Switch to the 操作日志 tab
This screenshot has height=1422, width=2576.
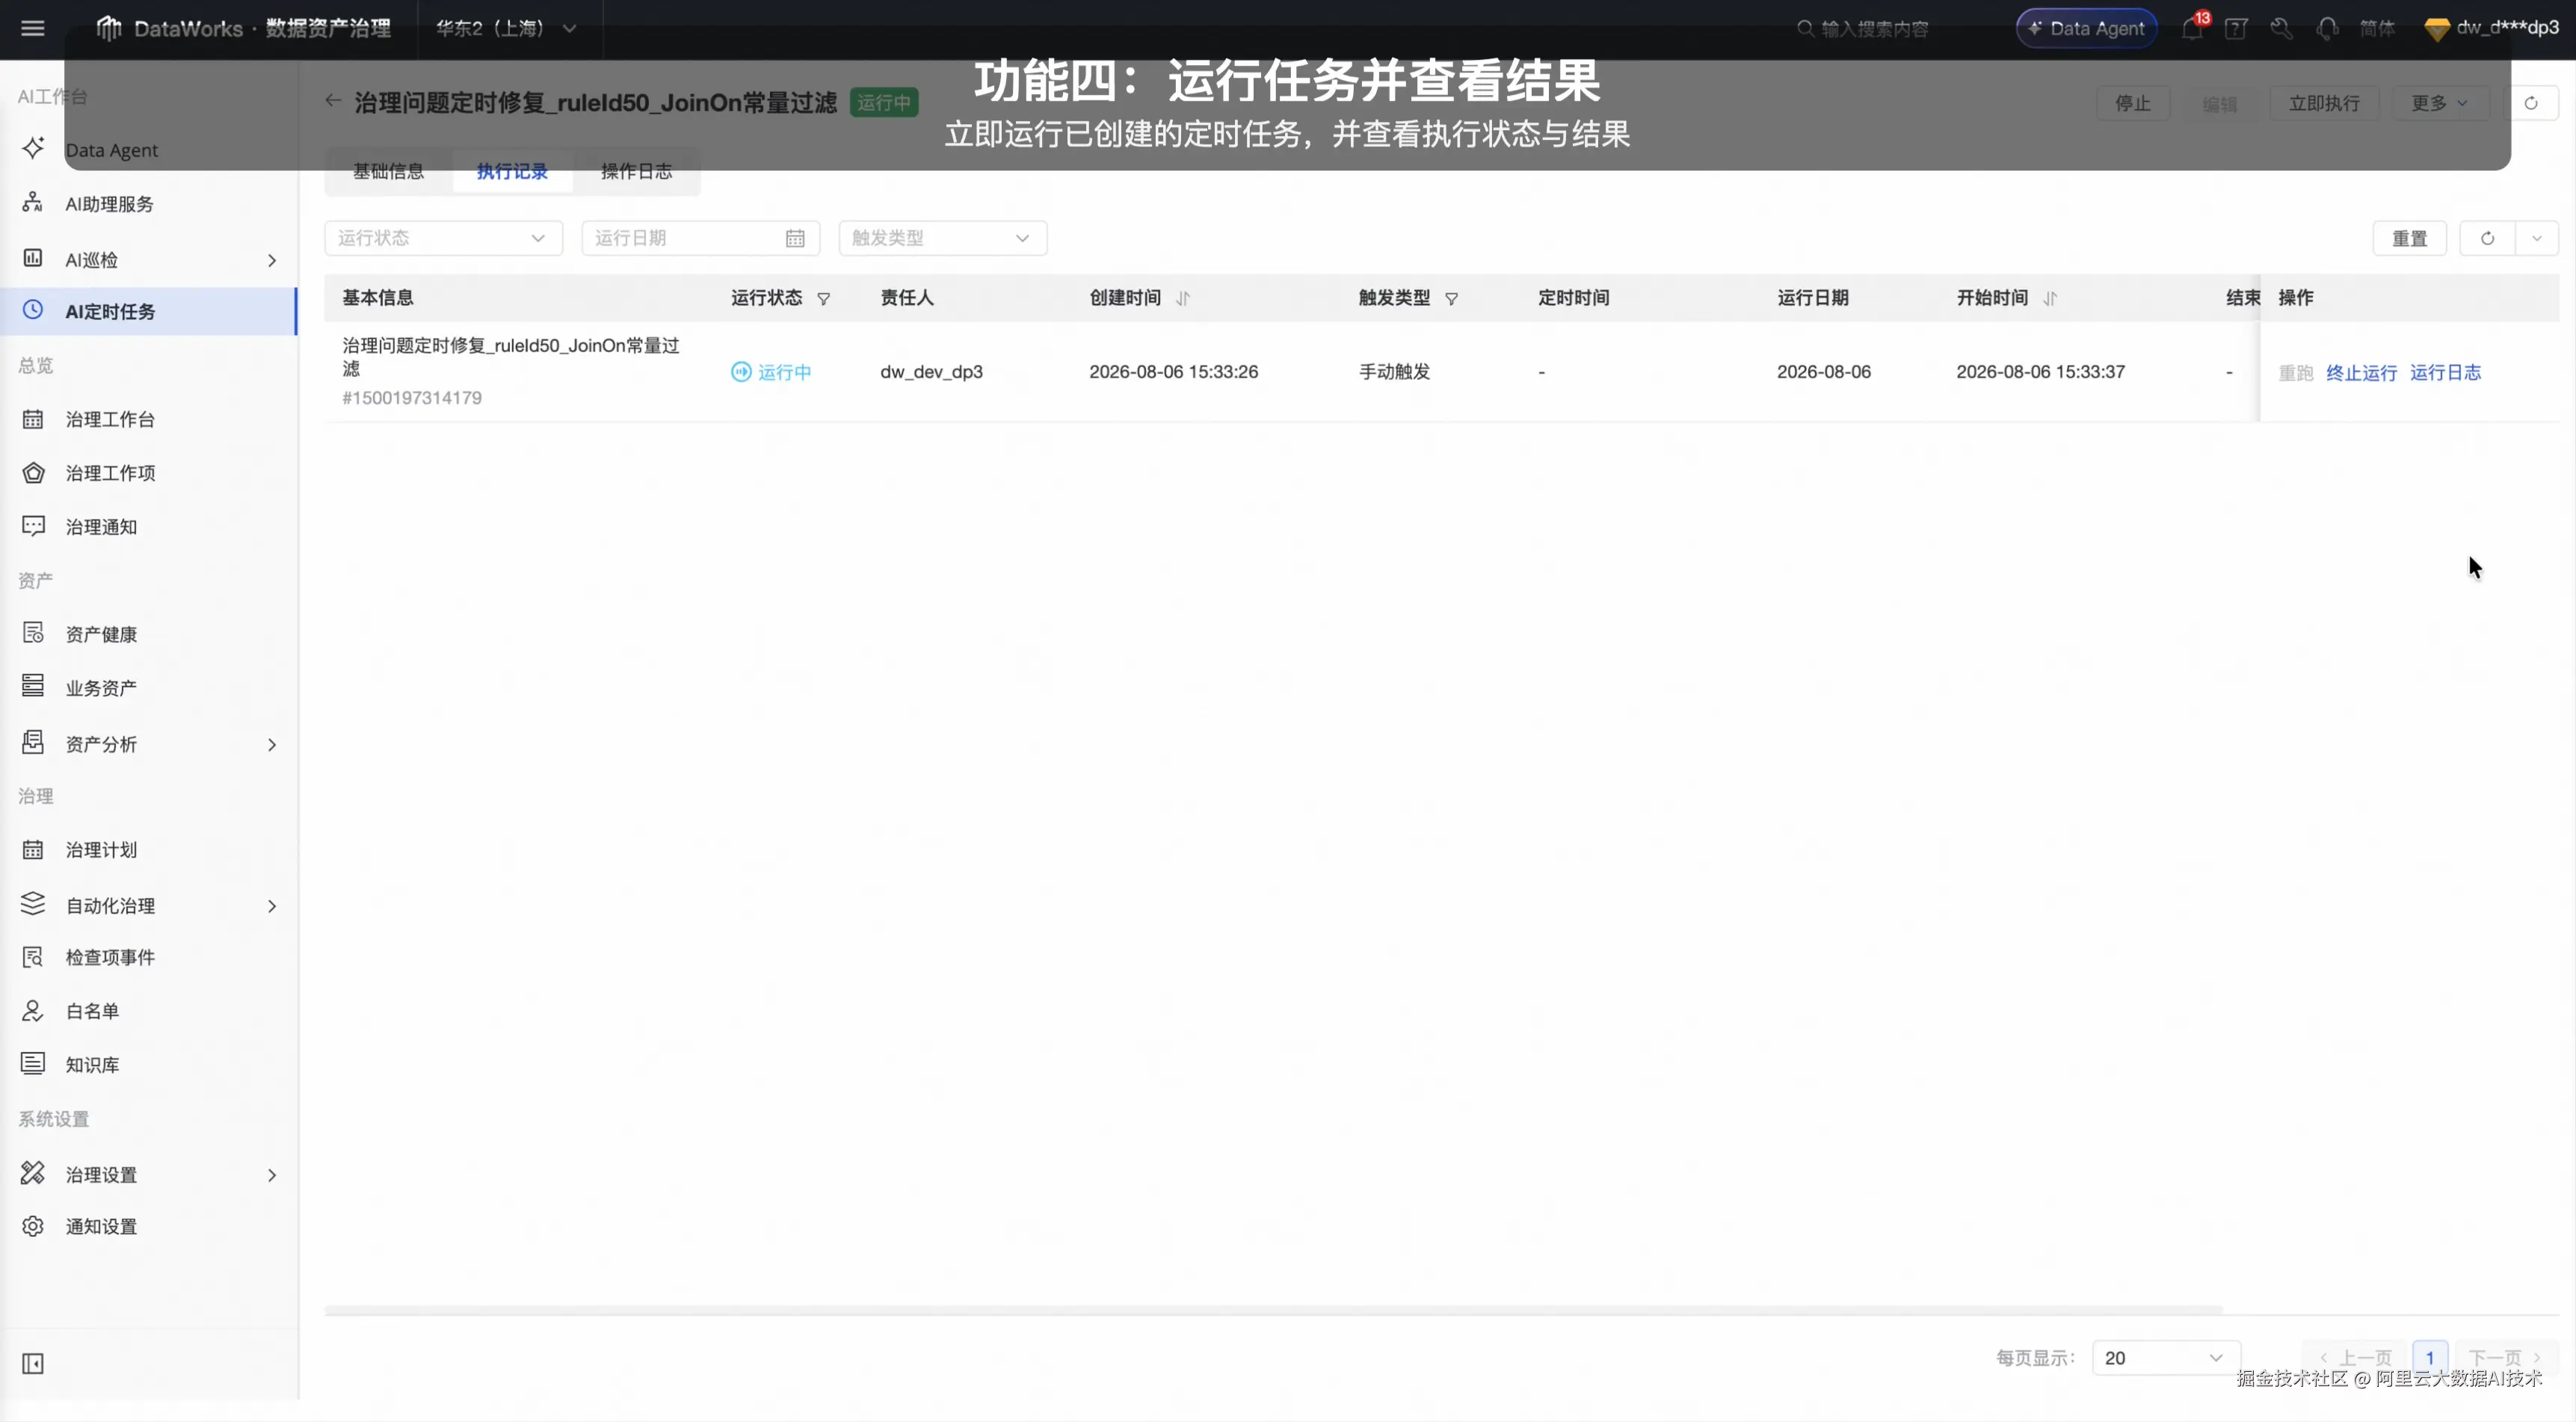636,171
